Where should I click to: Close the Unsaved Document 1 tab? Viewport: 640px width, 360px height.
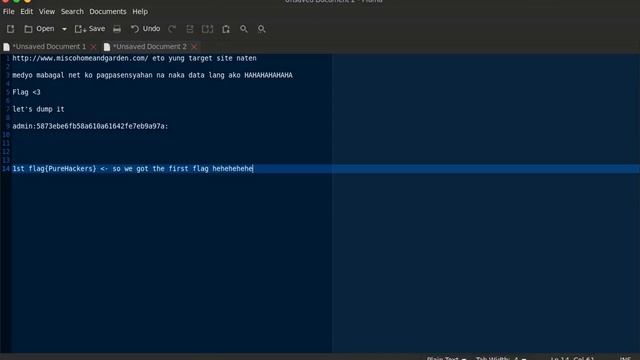[x=93, y=47]
